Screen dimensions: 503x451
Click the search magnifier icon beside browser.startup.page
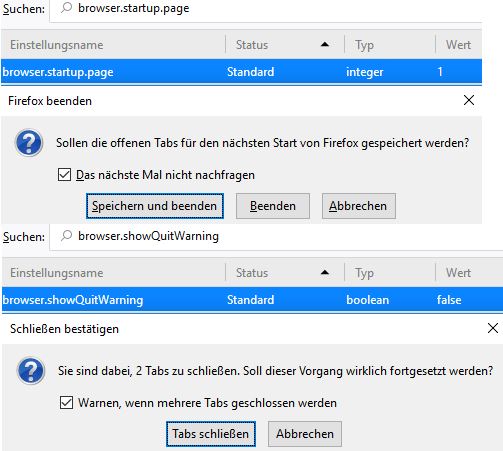66,8
